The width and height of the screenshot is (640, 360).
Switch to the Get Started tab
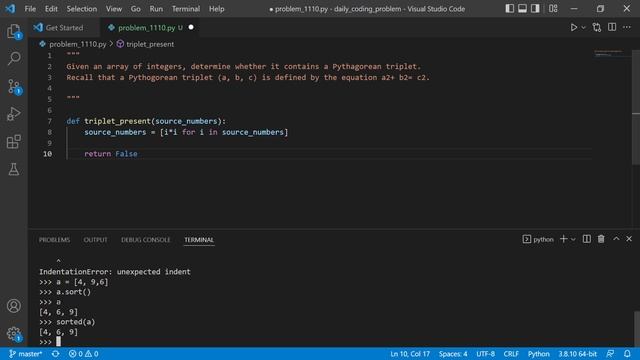(x=64, y=28)
